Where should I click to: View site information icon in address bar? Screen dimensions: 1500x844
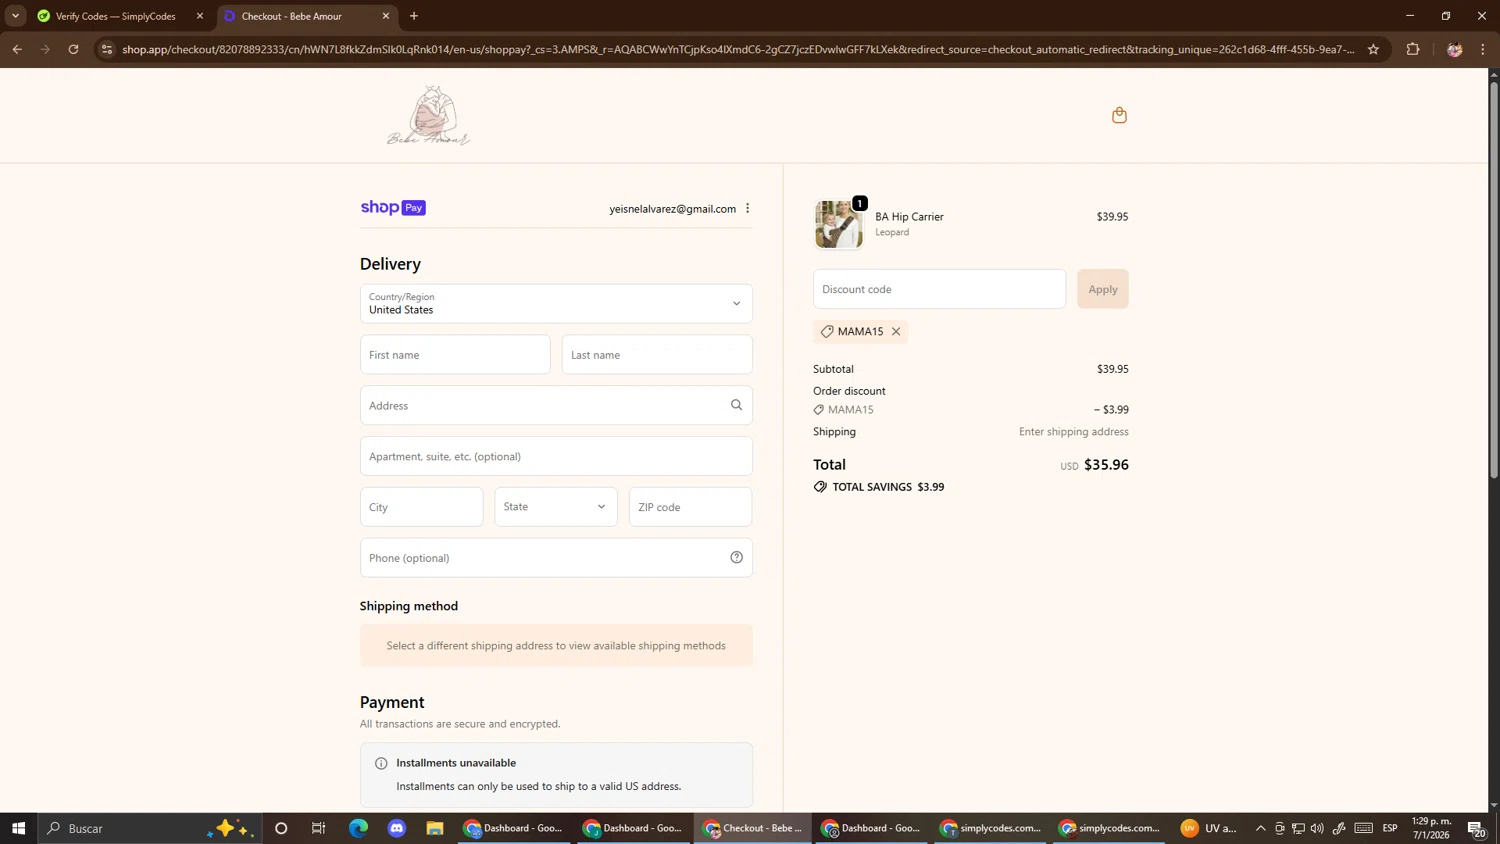click(x=107, y=49)
